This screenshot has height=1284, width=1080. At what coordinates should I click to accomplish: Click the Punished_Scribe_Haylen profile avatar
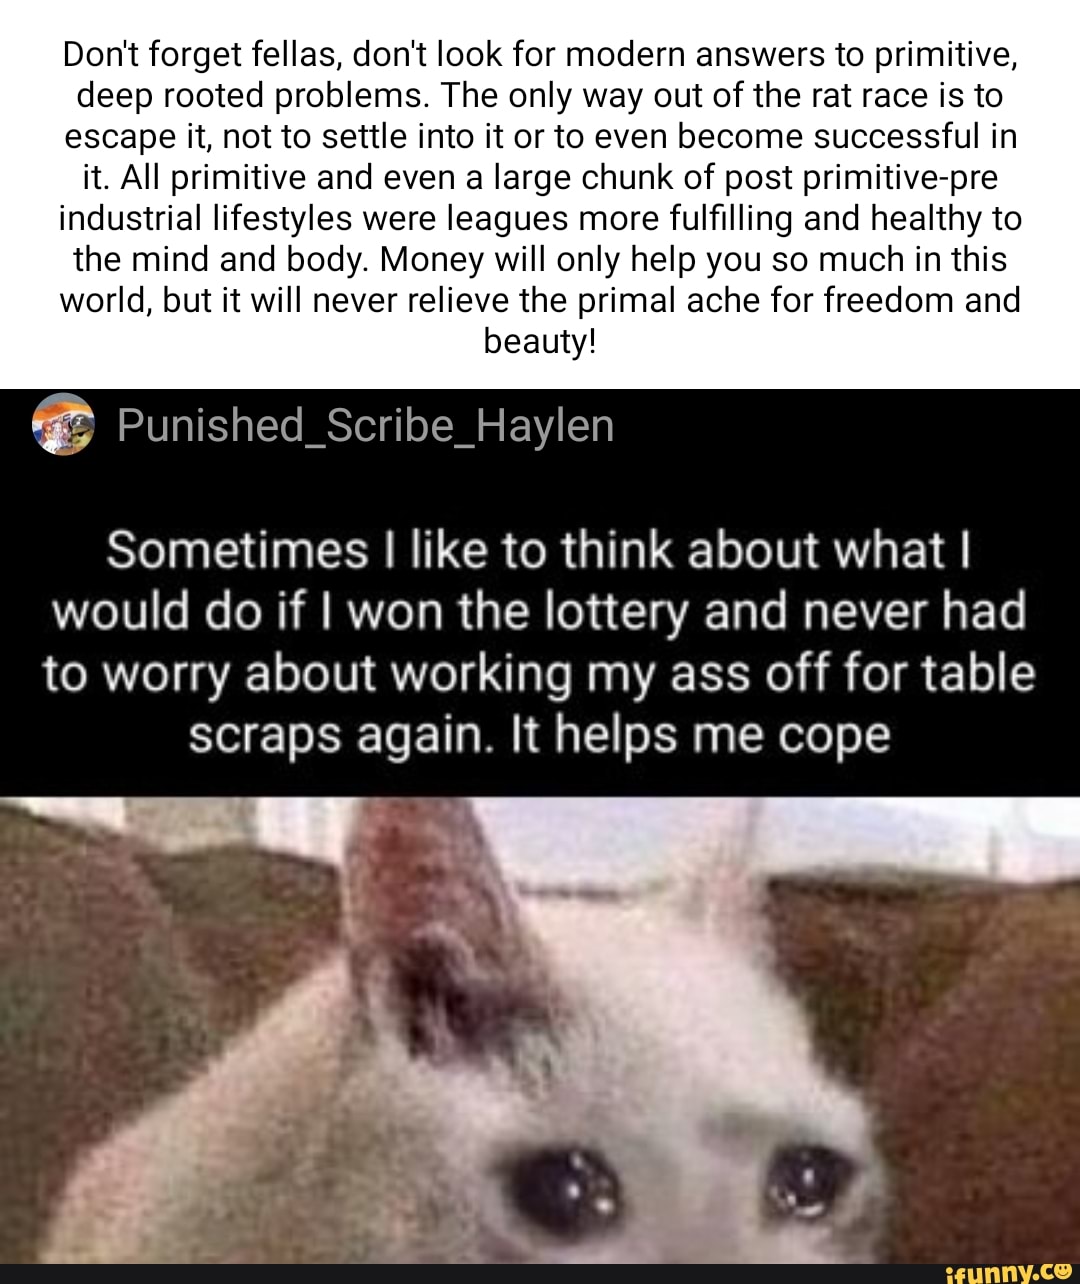click(63, 425)
